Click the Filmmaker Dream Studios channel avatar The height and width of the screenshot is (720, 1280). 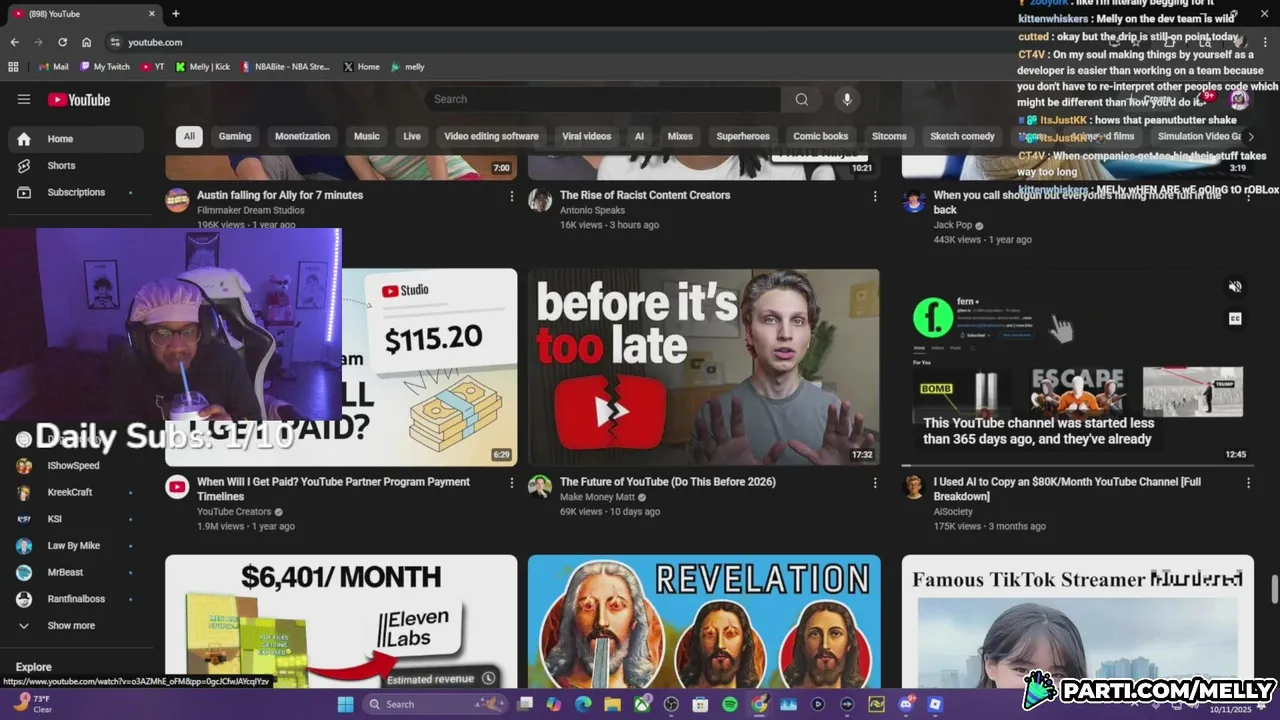click(x=177, y=200)
